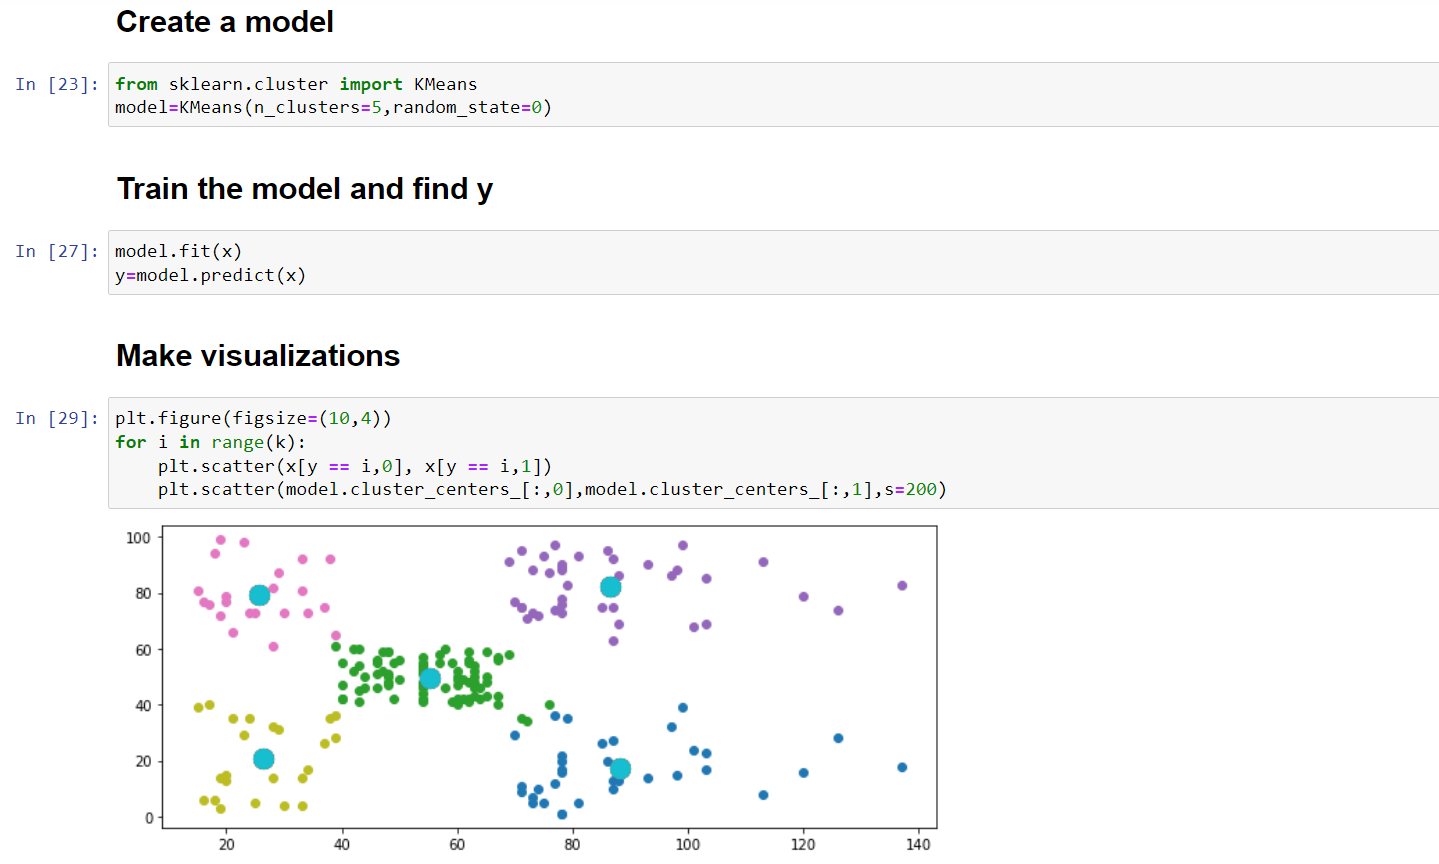Select the In [29] cell prompt
The width and height of the screenshot is (1439, 864).
tap(57, 418)
